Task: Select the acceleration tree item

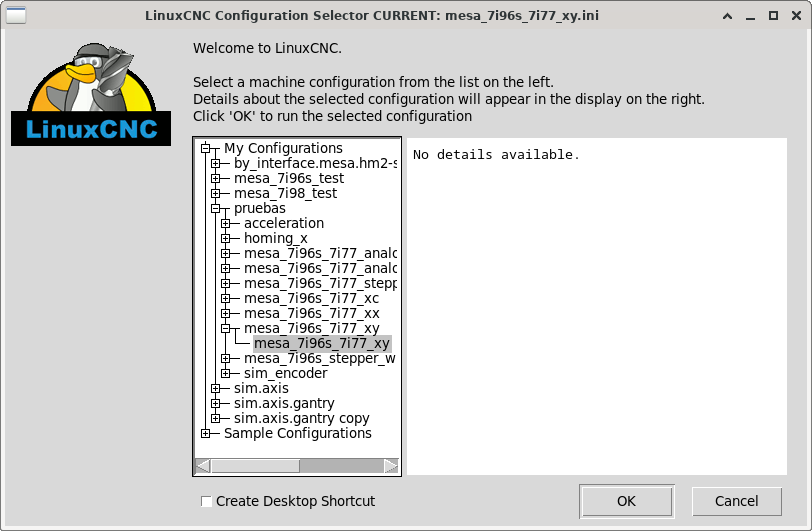Action: click(284, 223)
